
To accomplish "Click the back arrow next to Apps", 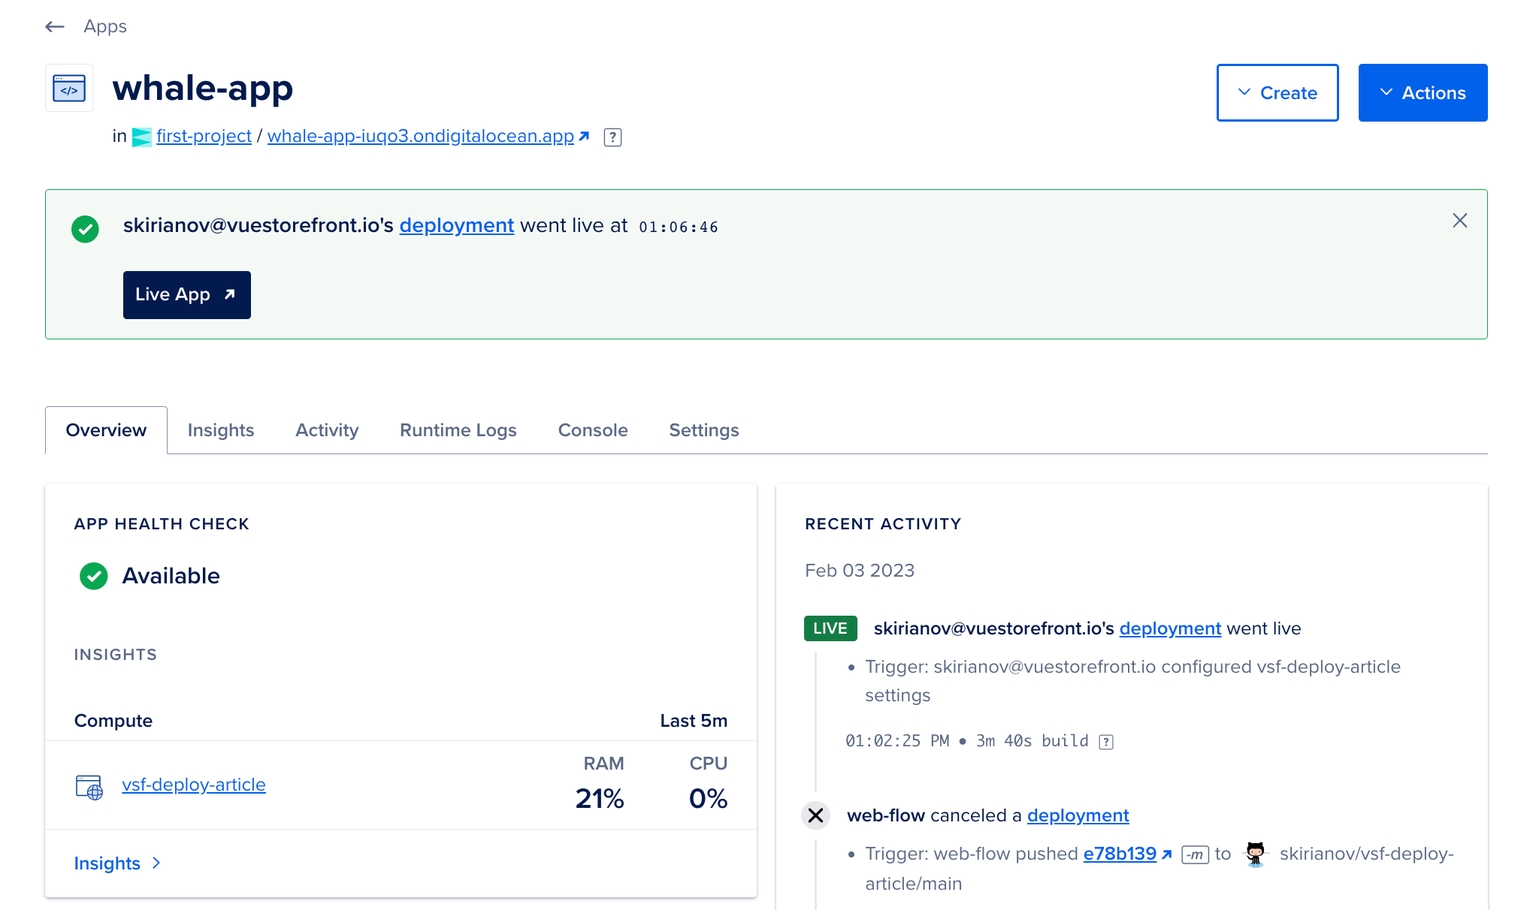I will (55, 27).
